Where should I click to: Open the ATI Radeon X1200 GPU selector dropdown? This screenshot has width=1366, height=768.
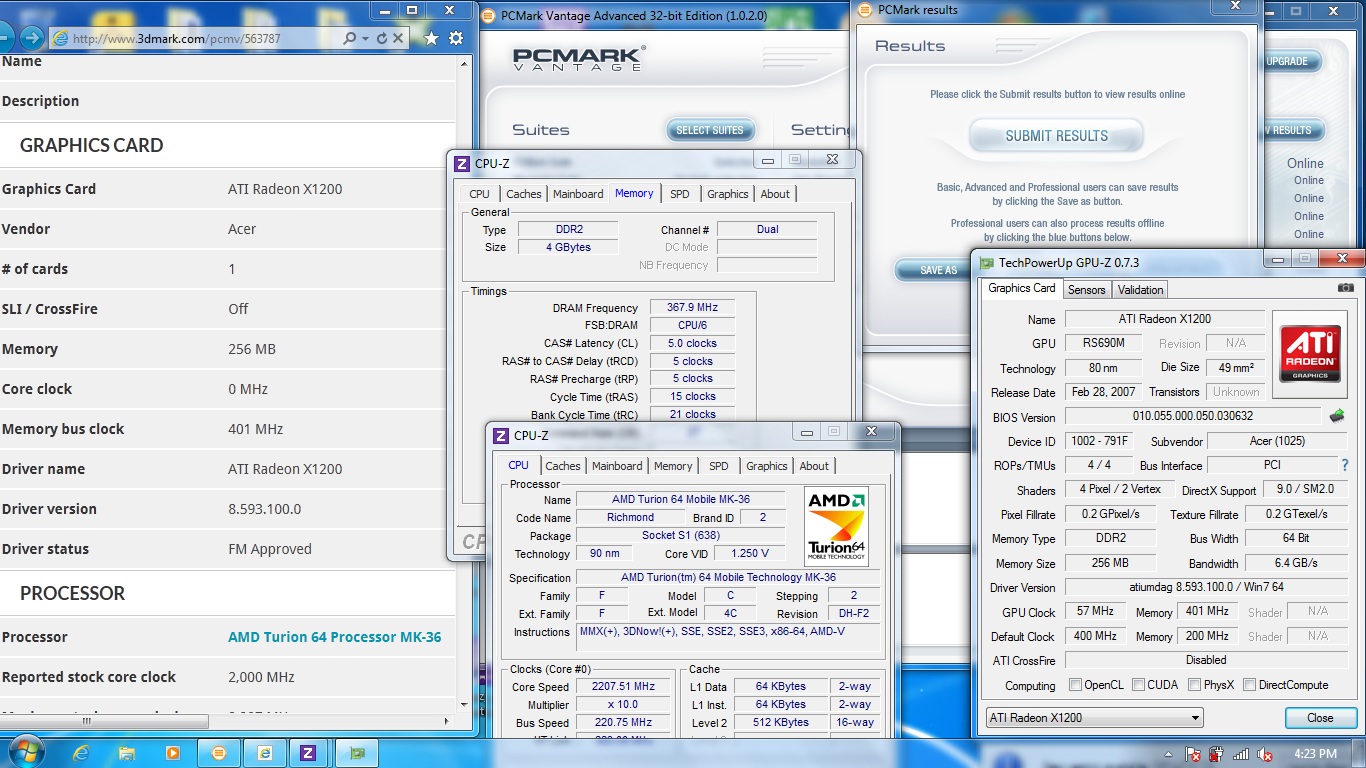point(1094,718)
